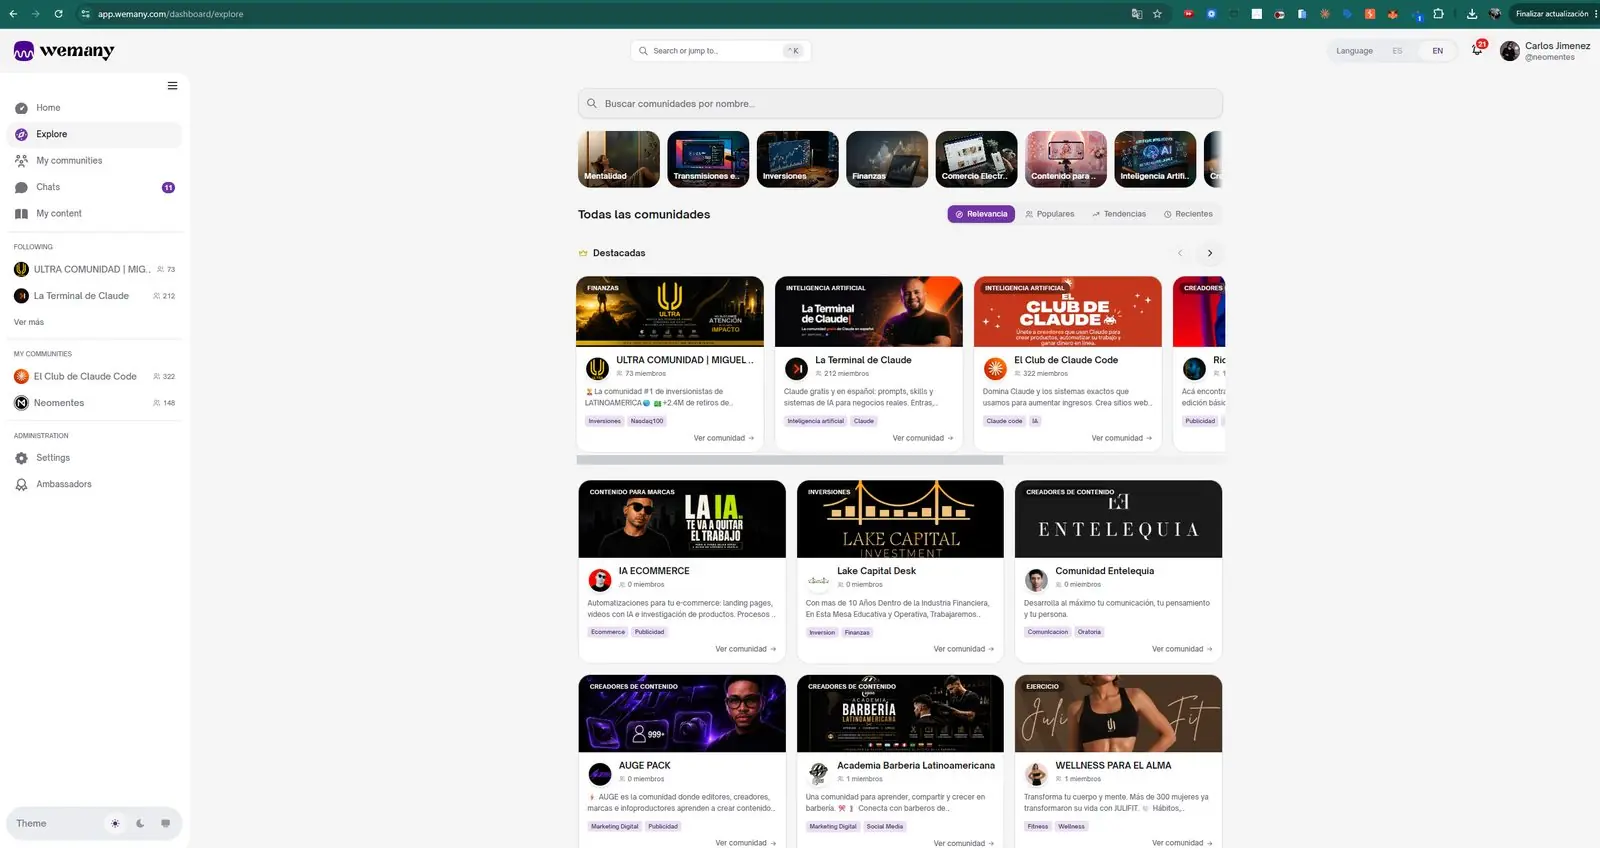Click AUGE PACK card avatar

point(600,774)
